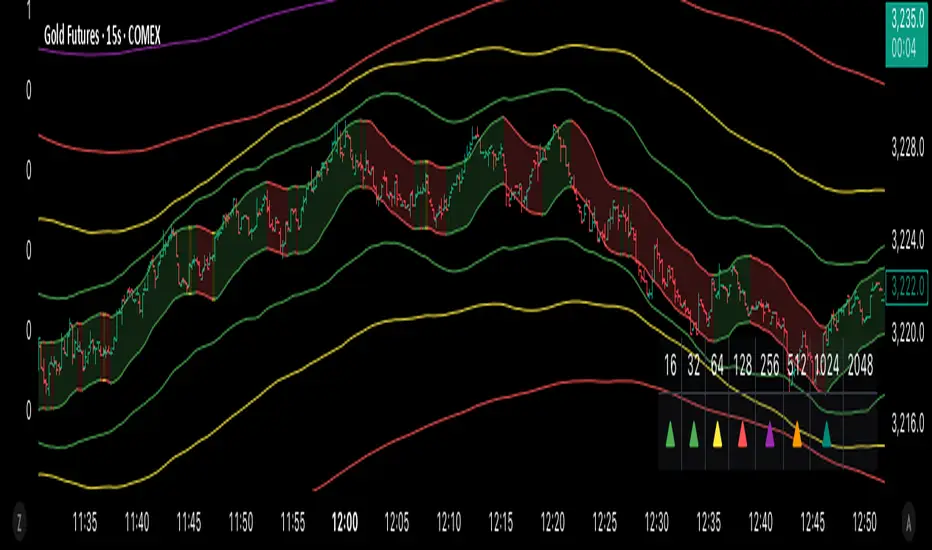
Task: Click the green triangle under 32
Action: point(694,434)
